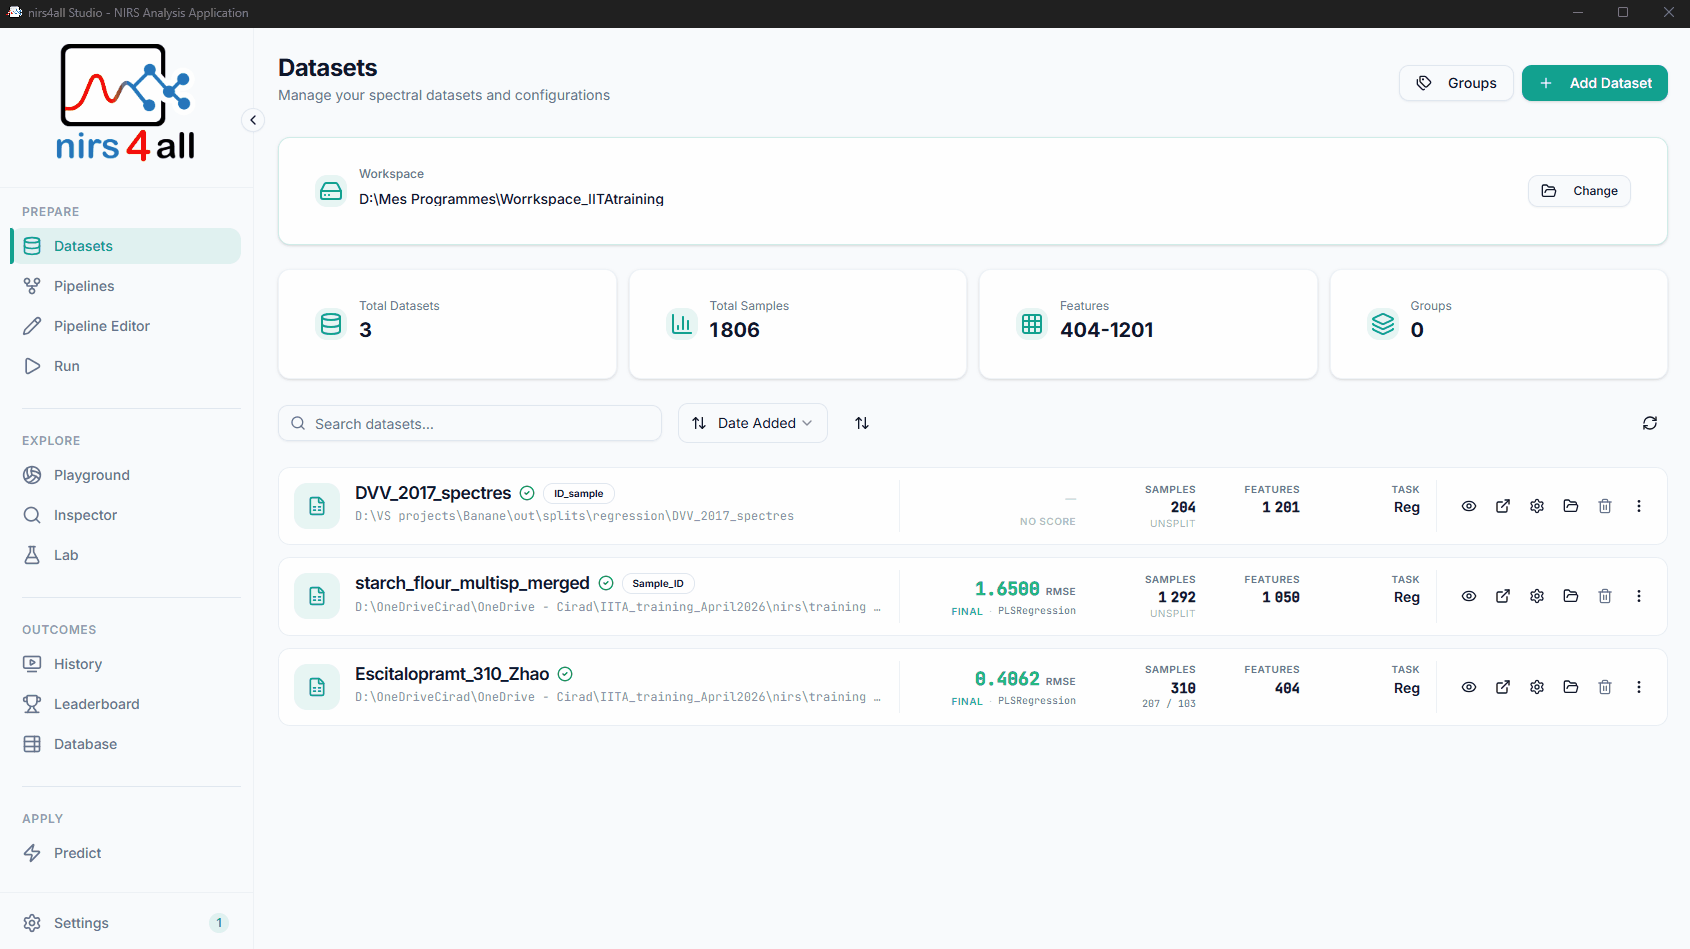The width and height of the screenshot is (1690, 949).
Task: Open the Groups button
Action: click(x=1456, y=83)
